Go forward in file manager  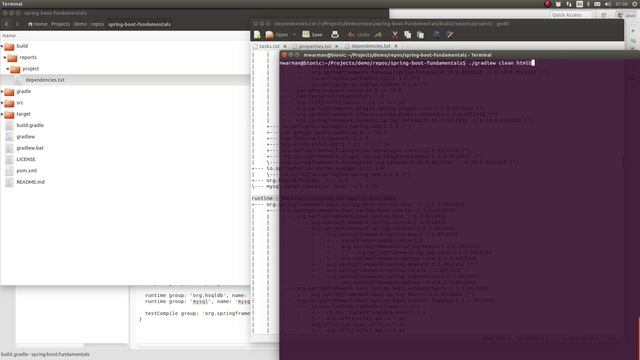pos(17,24)
